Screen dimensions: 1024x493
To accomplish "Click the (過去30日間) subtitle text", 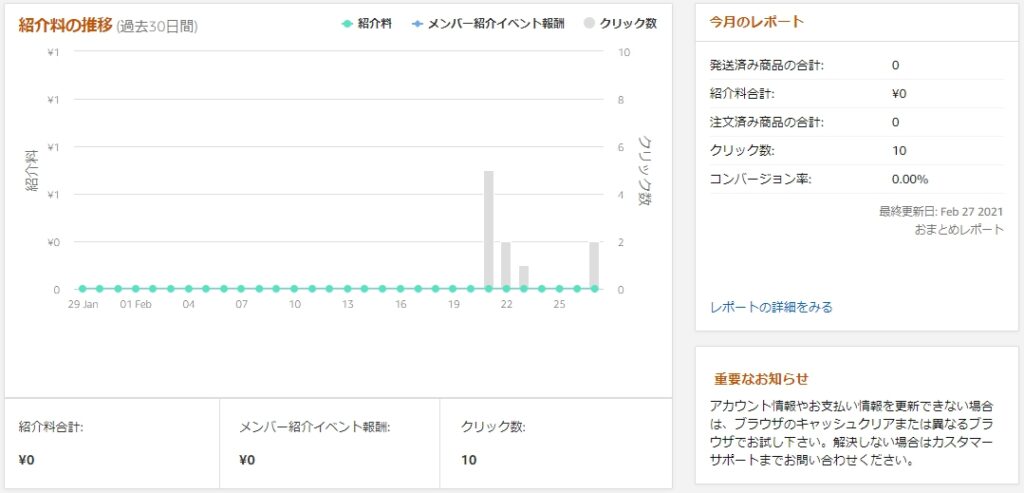I will tap(157, 27).
